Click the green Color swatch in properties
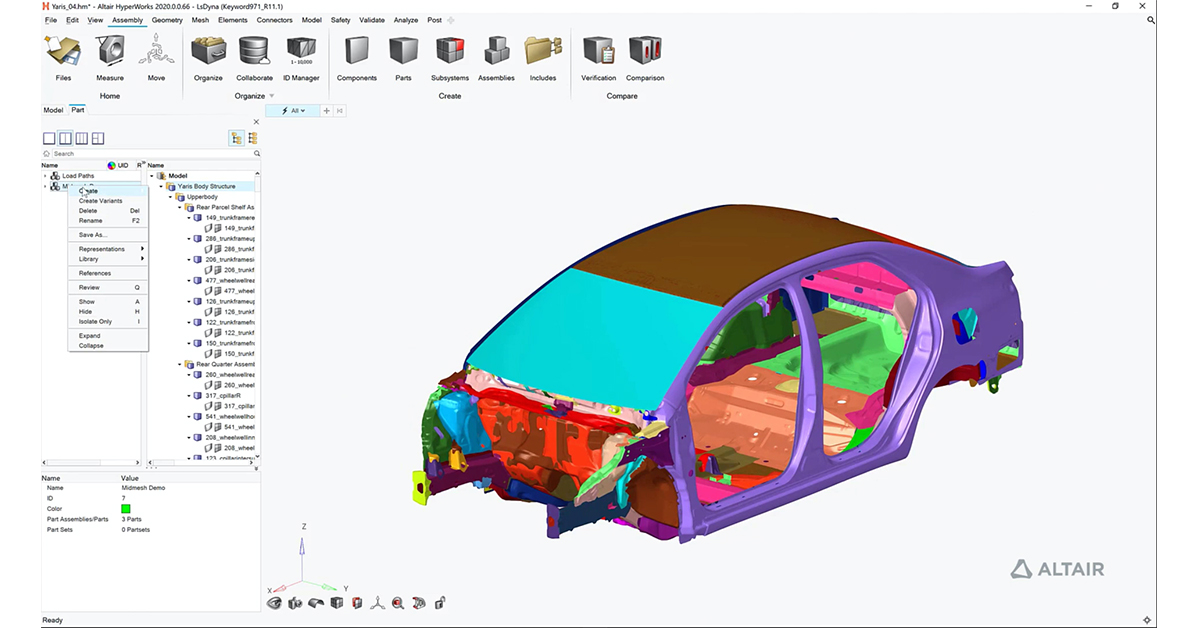 pos(126,509)
